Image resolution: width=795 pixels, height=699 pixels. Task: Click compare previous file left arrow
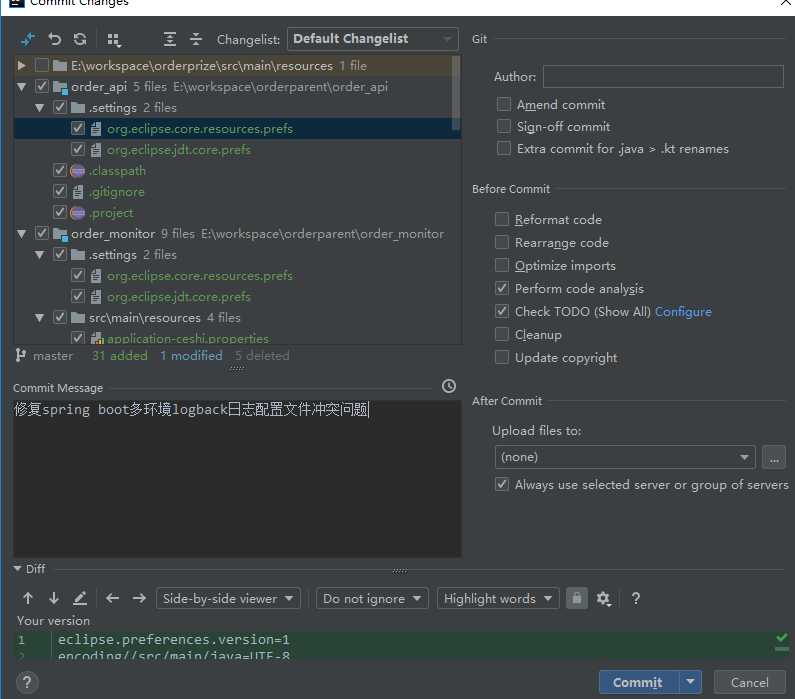pyautogui.click(x=113, y=599)
